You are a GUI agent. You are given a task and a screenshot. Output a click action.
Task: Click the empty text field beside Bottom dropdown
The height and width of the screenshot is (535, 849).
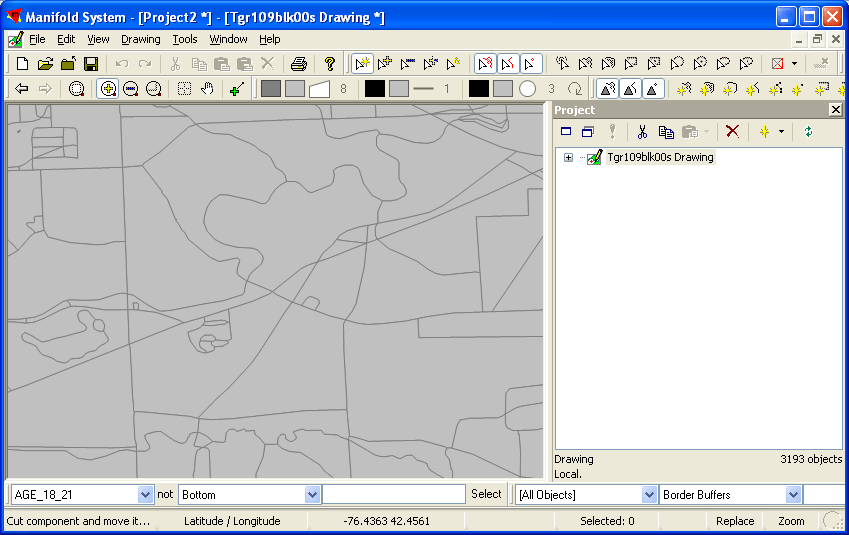394,495
